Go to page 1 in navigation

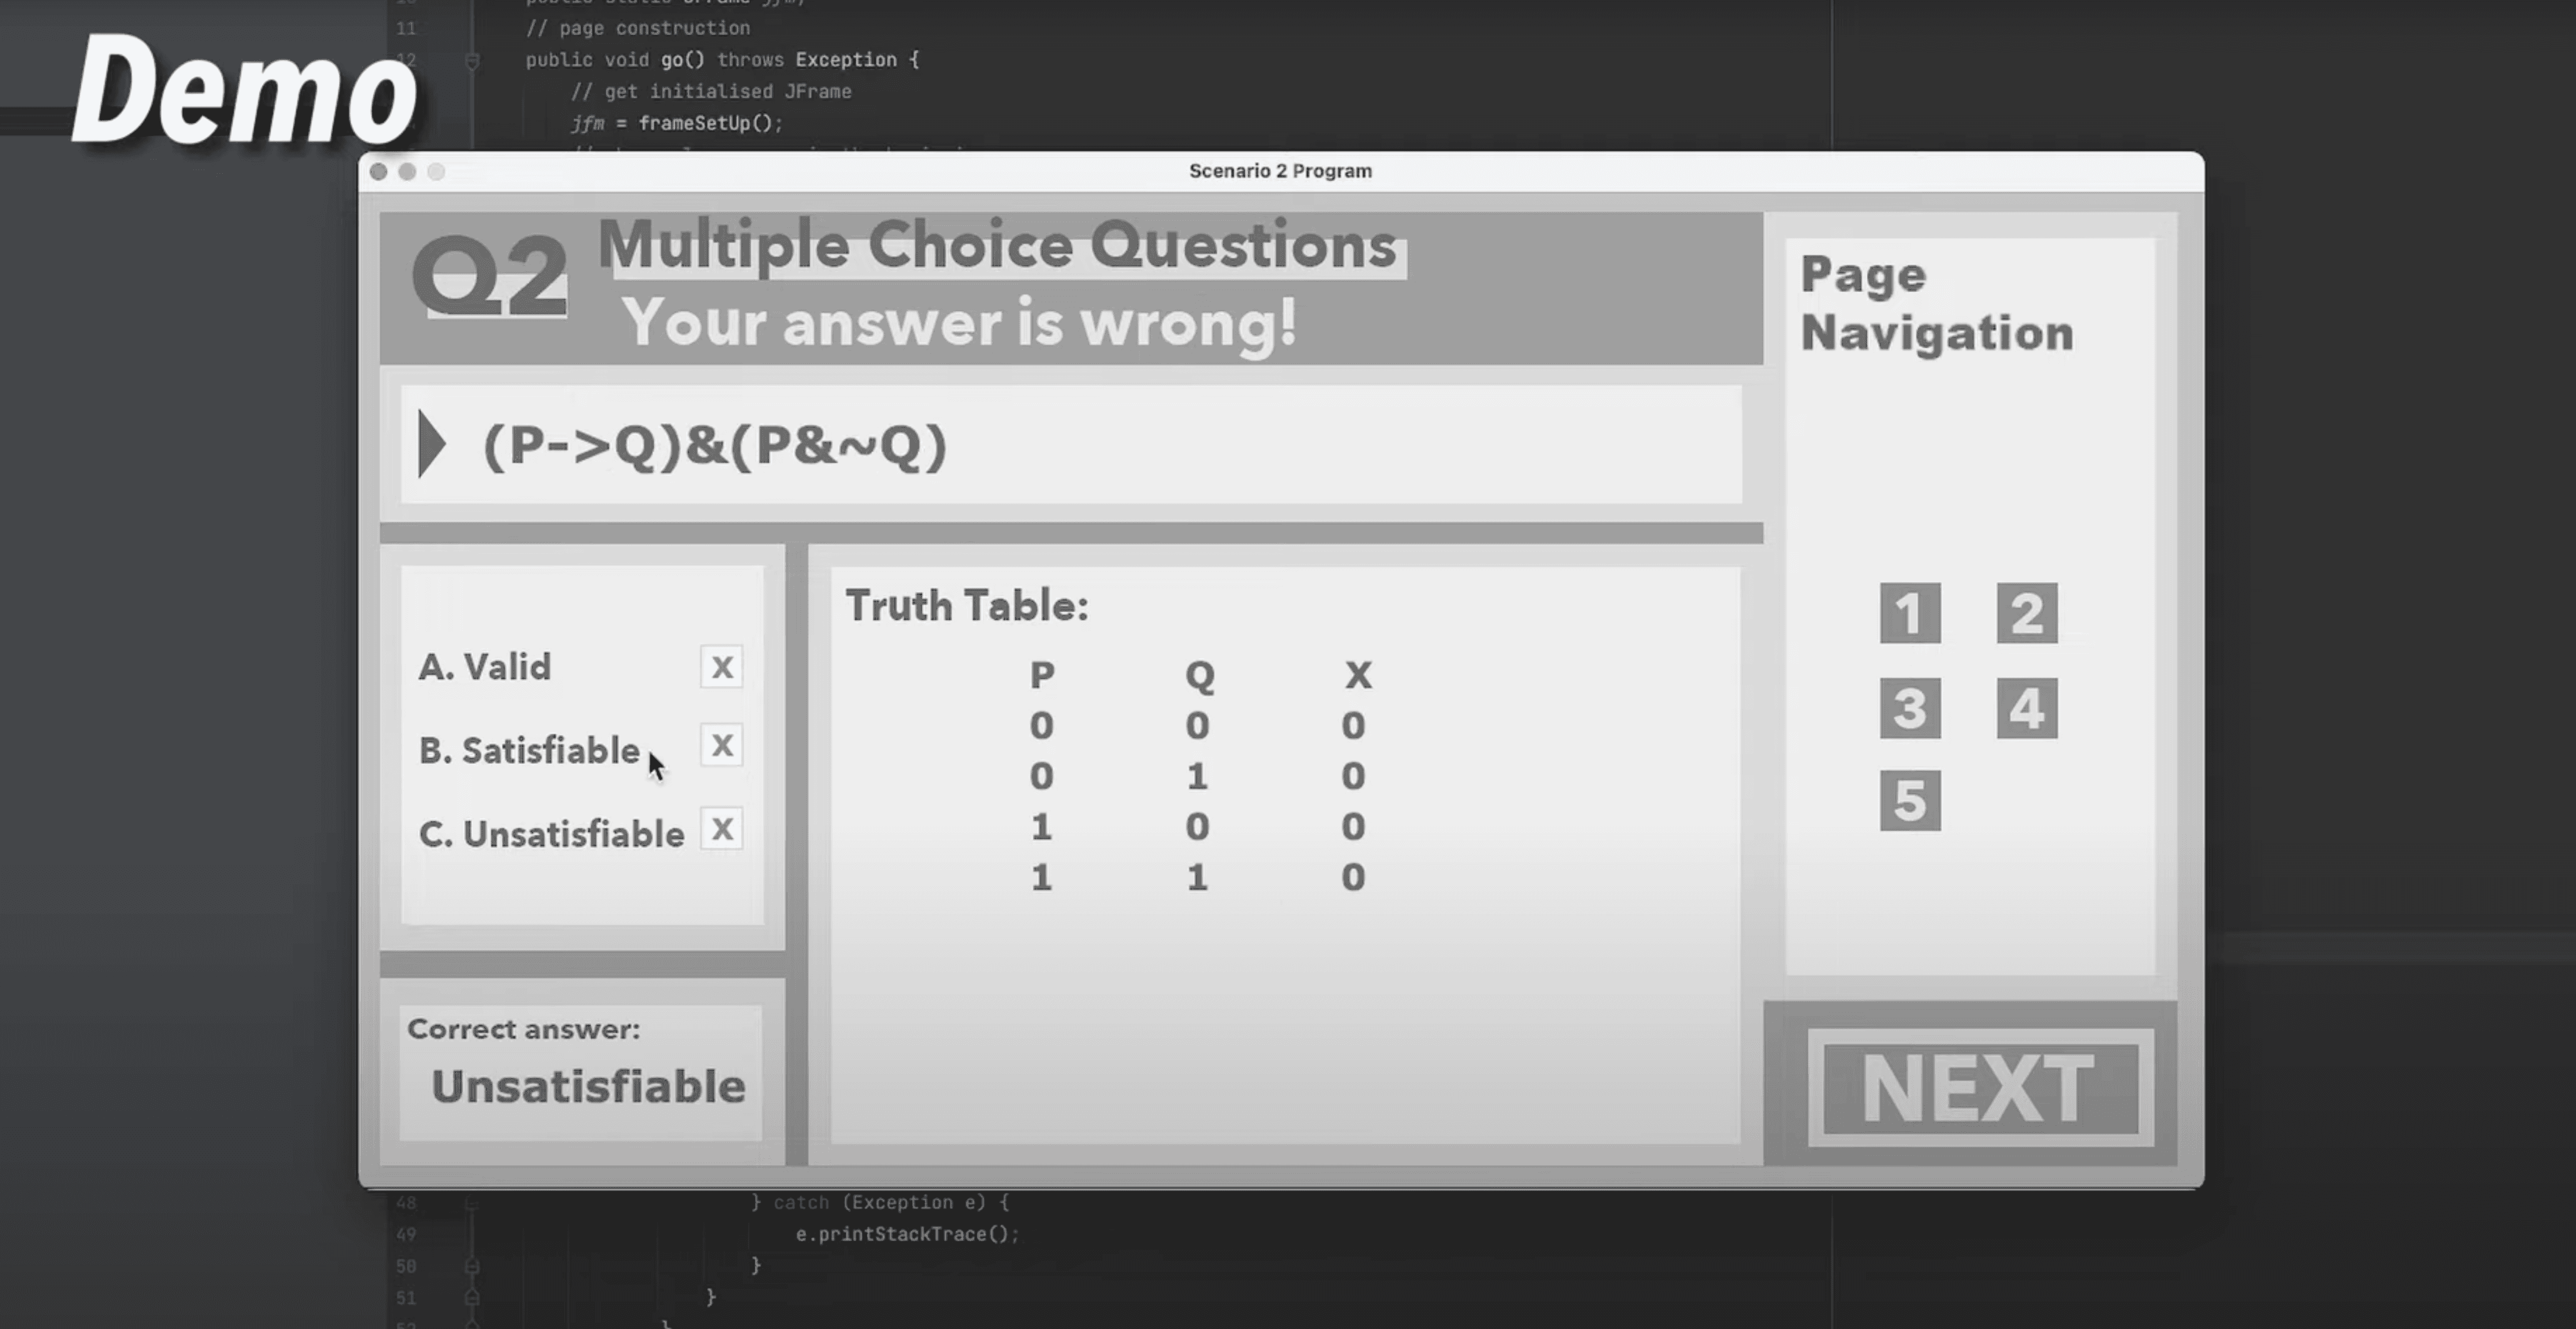tap(1909, 613)
